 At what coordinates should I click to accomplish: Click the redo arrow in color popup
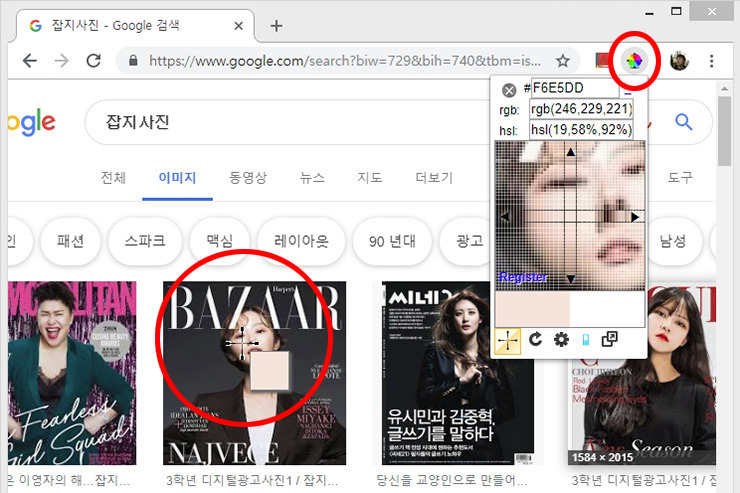[536, 339]
